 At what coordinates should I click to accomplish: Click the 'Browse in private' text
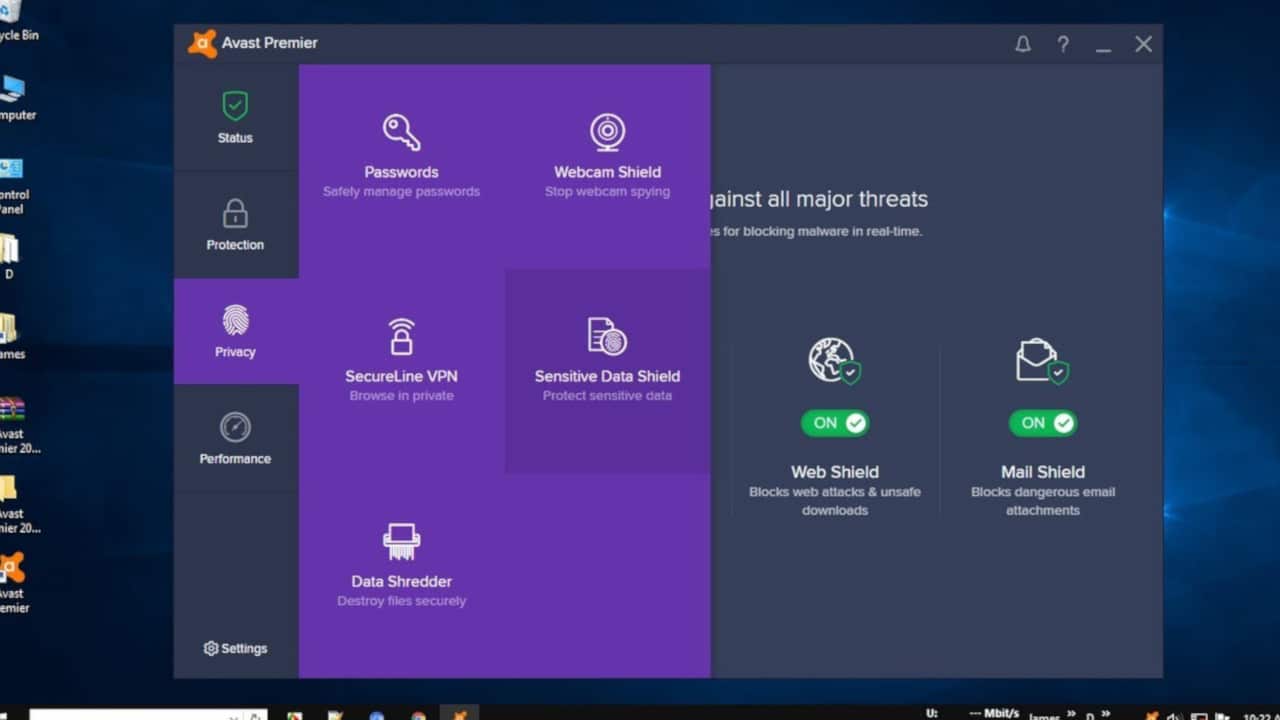[401, 396]
